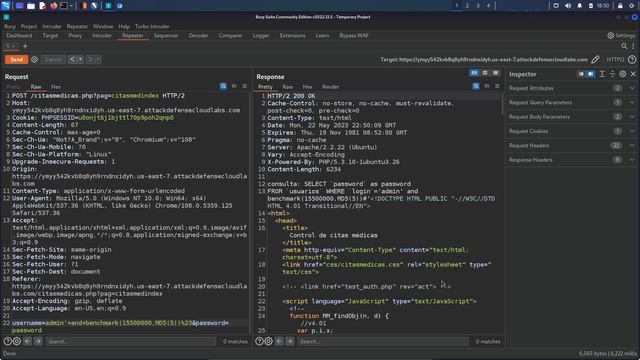Switch to the Extensions tab
Image resolution: width=640 pixels, height=360 pixels.
coord(292,36)
